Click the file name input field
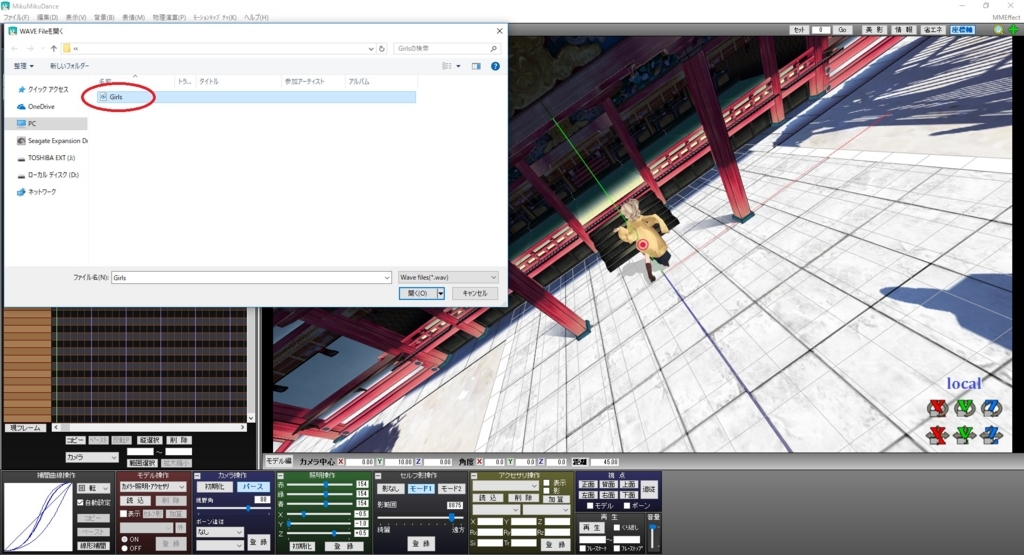 tap(251, 278)
